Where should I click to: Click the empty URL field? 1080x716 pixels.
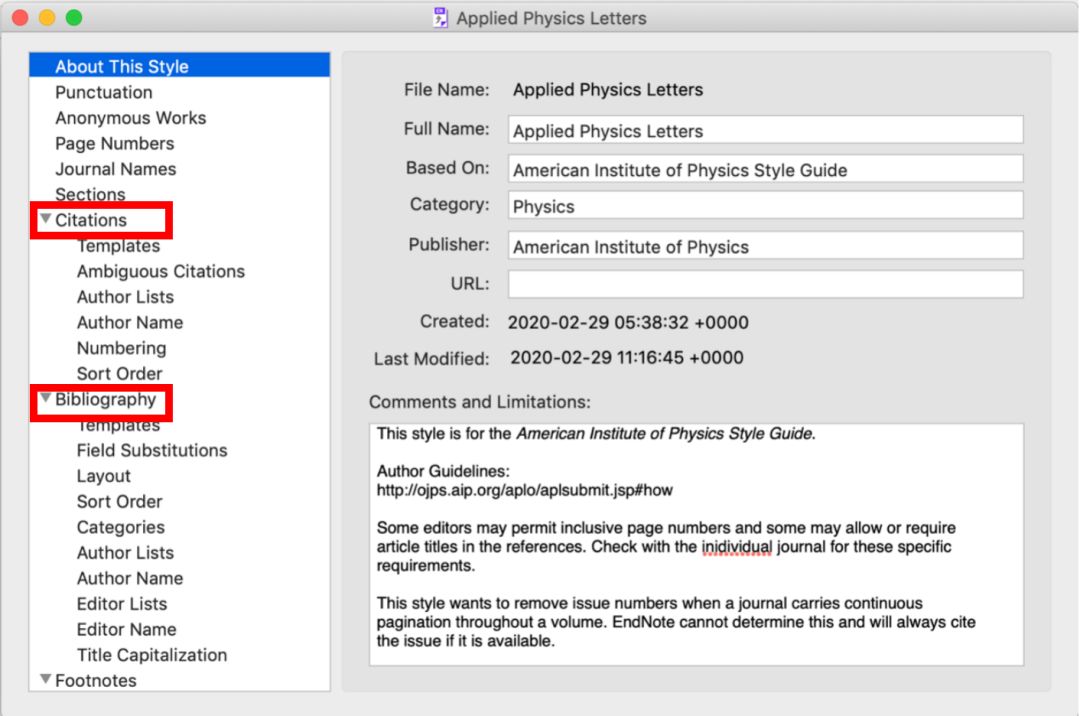765,284
